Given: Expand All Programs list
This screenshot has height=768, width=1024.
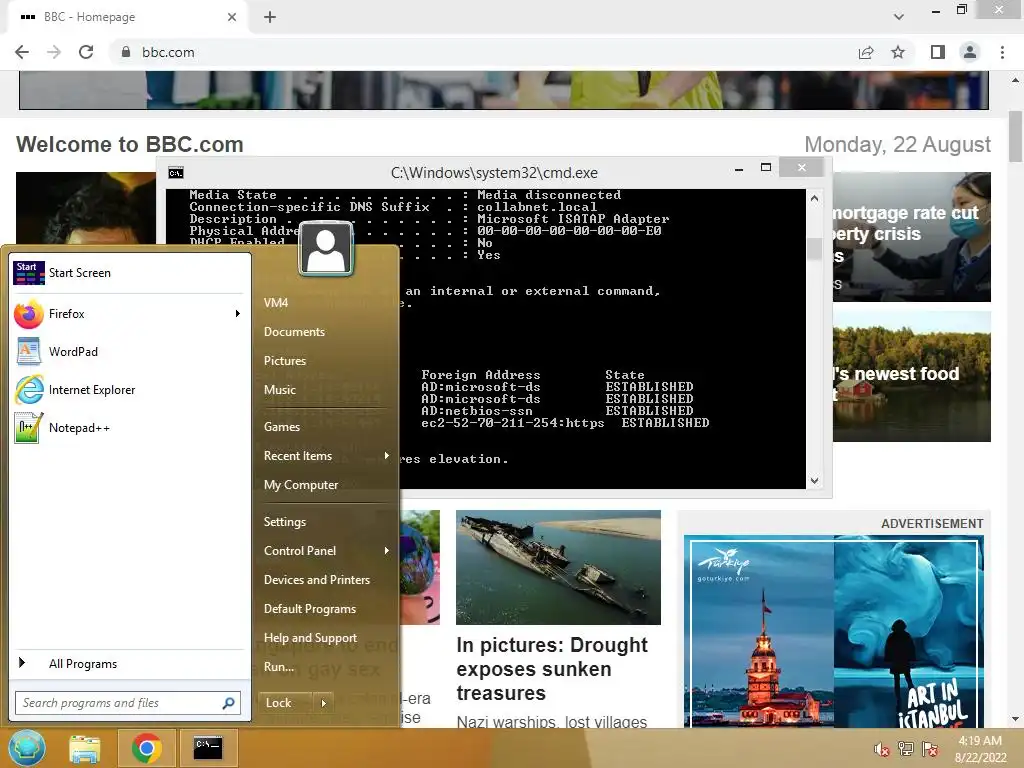Looking at the screenshot, I should 129,664.
